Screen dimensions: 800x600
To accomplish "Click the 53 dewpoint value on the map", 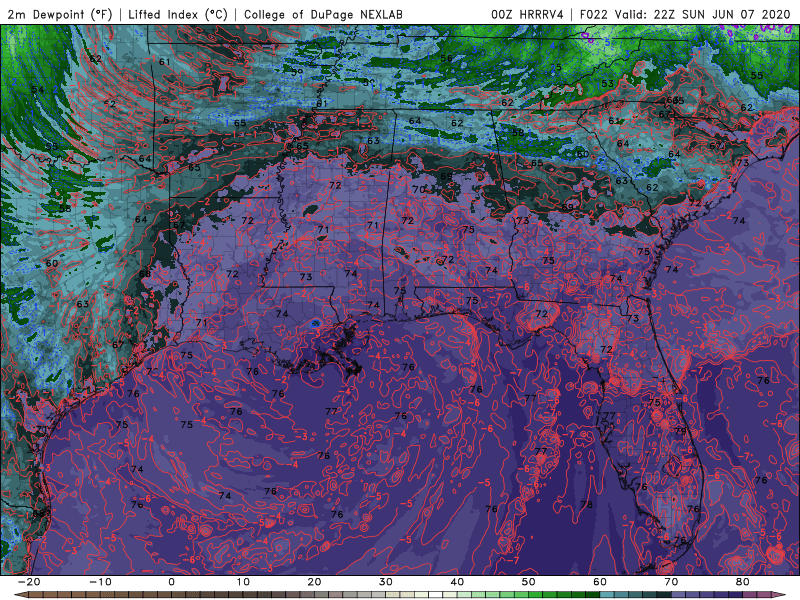I will [607, 83].
